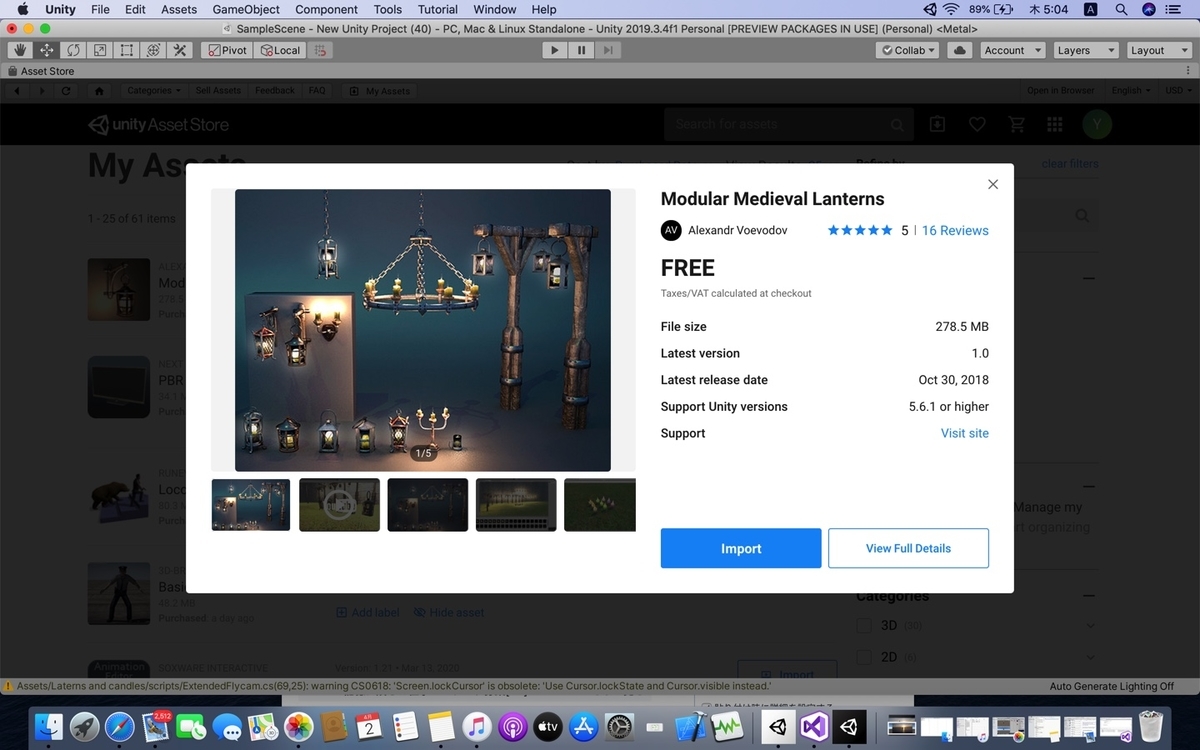Select the Scale tool

(100, 50)
